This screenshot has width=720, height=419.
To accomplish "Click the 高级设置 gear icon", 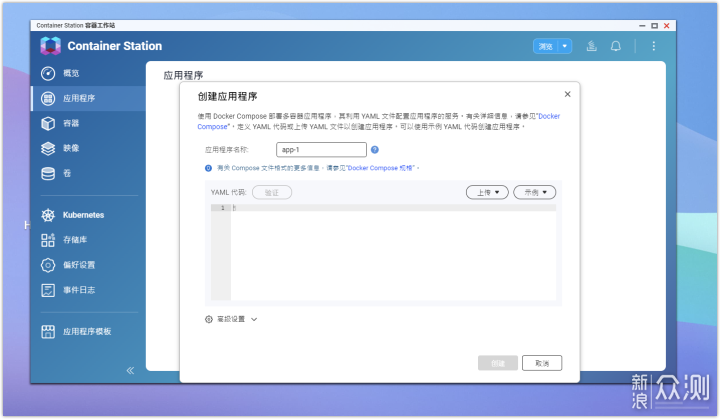I will (208, 319).
